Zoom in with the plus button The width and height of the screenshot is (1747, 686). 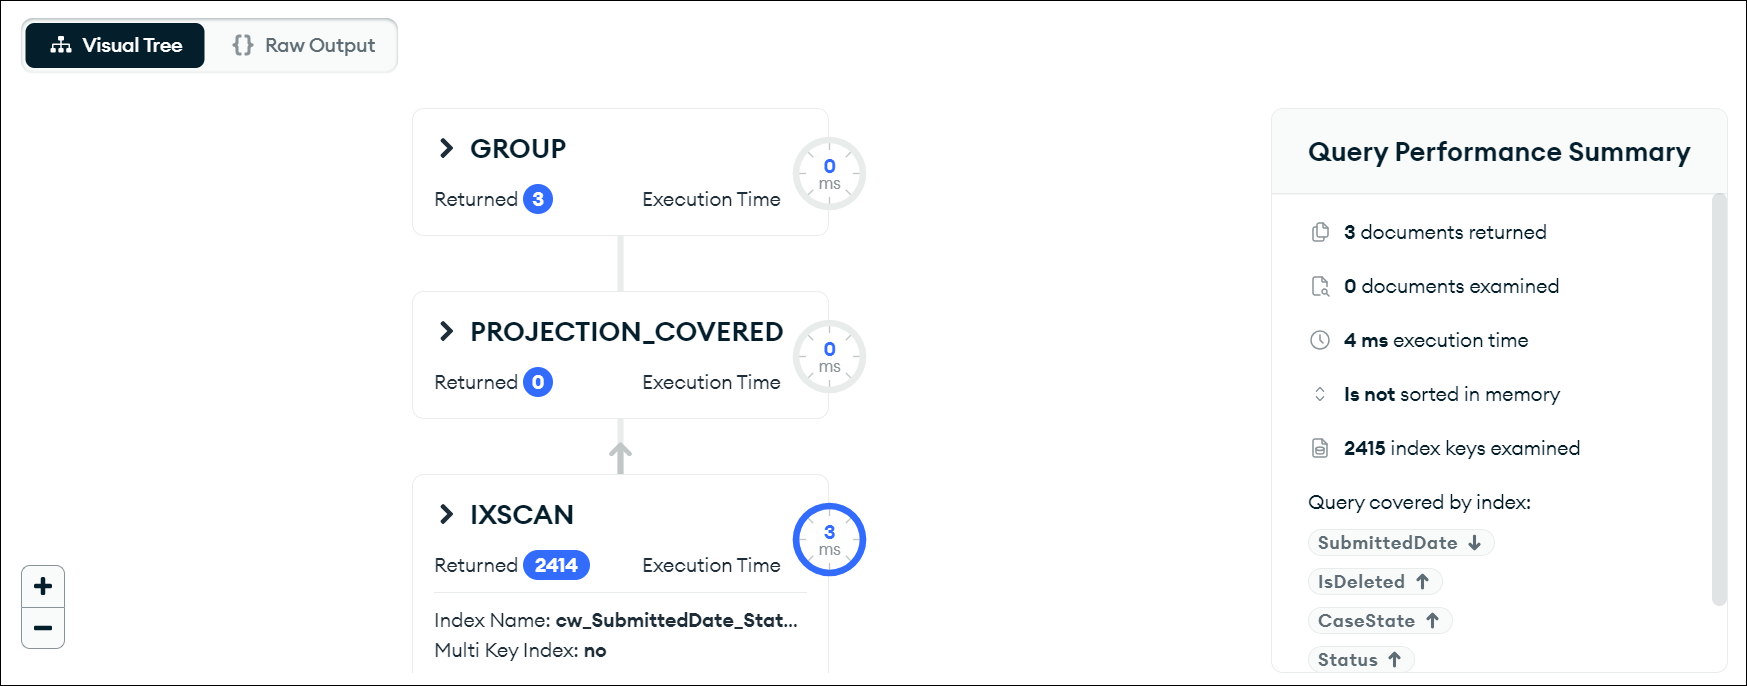pyautogui.click(x=43, y=586)
